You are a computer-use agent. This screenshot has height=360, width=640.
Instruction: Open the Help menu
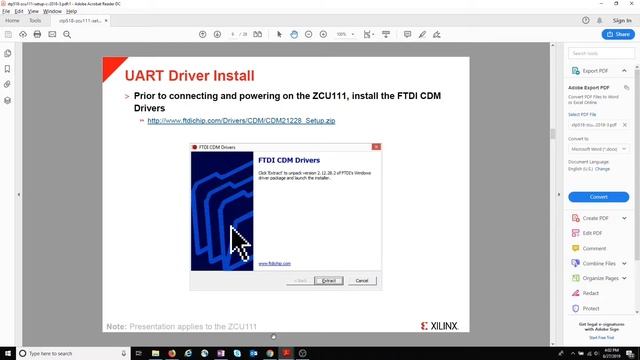[71, 11]
